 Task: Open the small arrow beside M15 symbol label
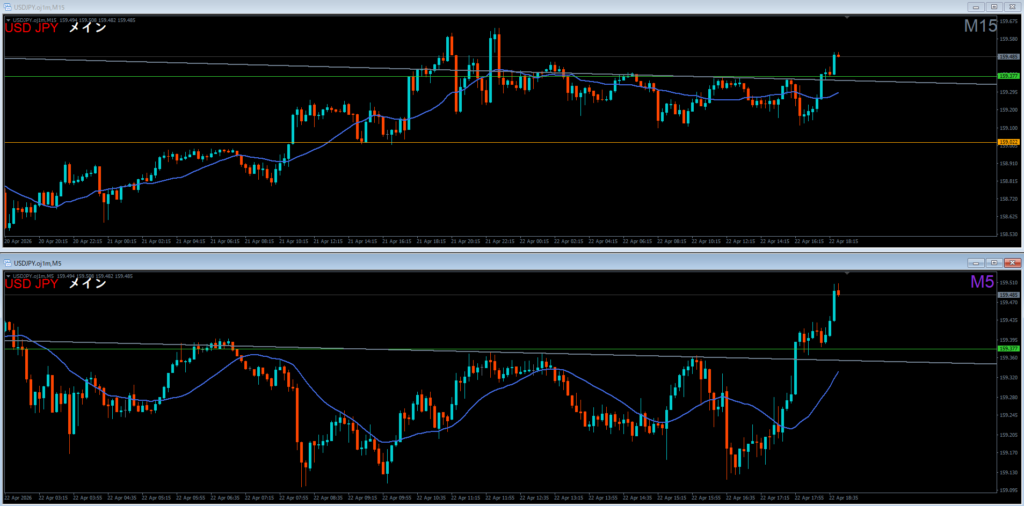8,20
